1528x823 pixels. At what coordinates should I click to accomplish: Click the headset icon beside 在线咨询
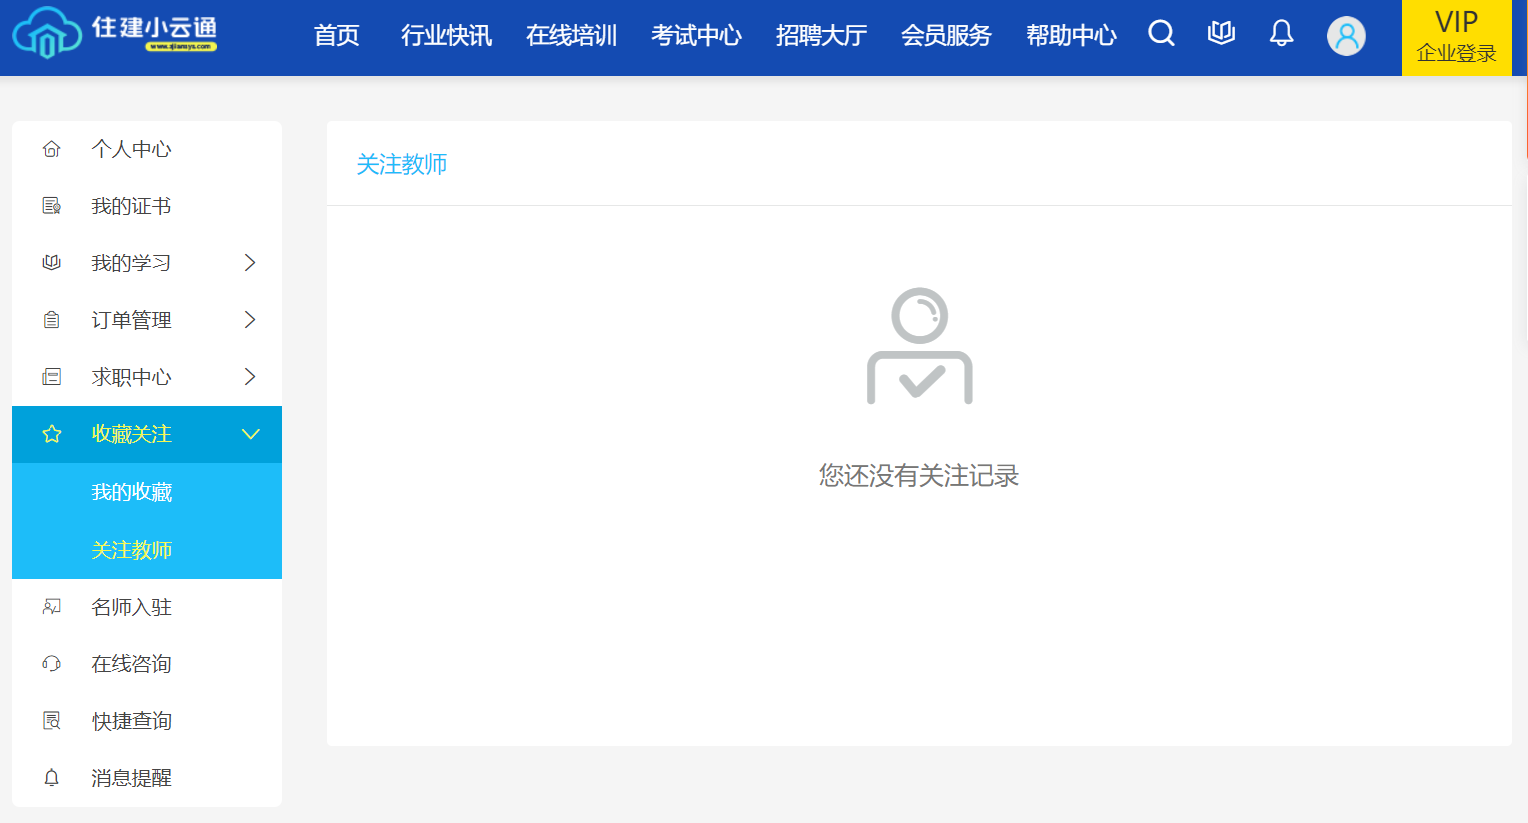coord(52,664)
